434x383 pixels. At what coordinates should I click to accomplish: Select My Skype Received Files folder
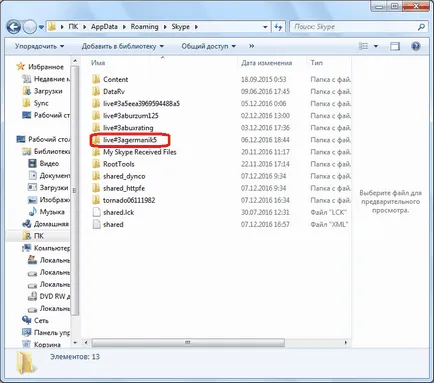[139, 152]
